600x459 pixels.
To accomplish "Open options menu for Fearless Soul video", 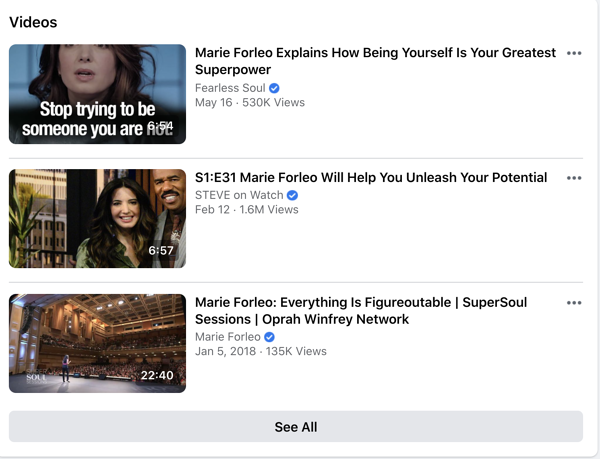I will click(x=574, y=53).
